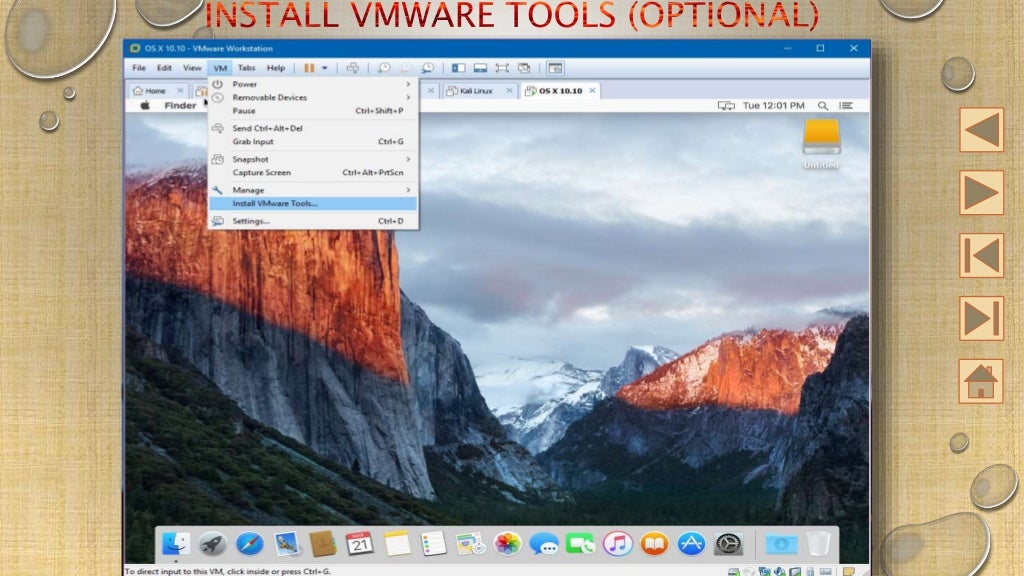
Task: Open FaceTime from the dock
Action: 581,543
